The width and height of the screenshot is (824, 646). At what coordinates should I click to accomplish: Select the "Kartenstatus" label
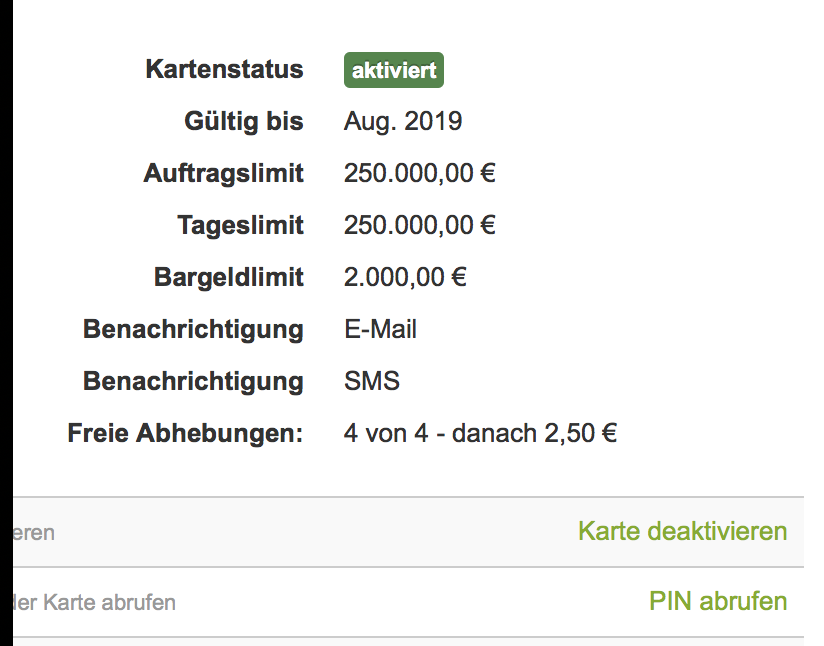(x=224, y=70)
